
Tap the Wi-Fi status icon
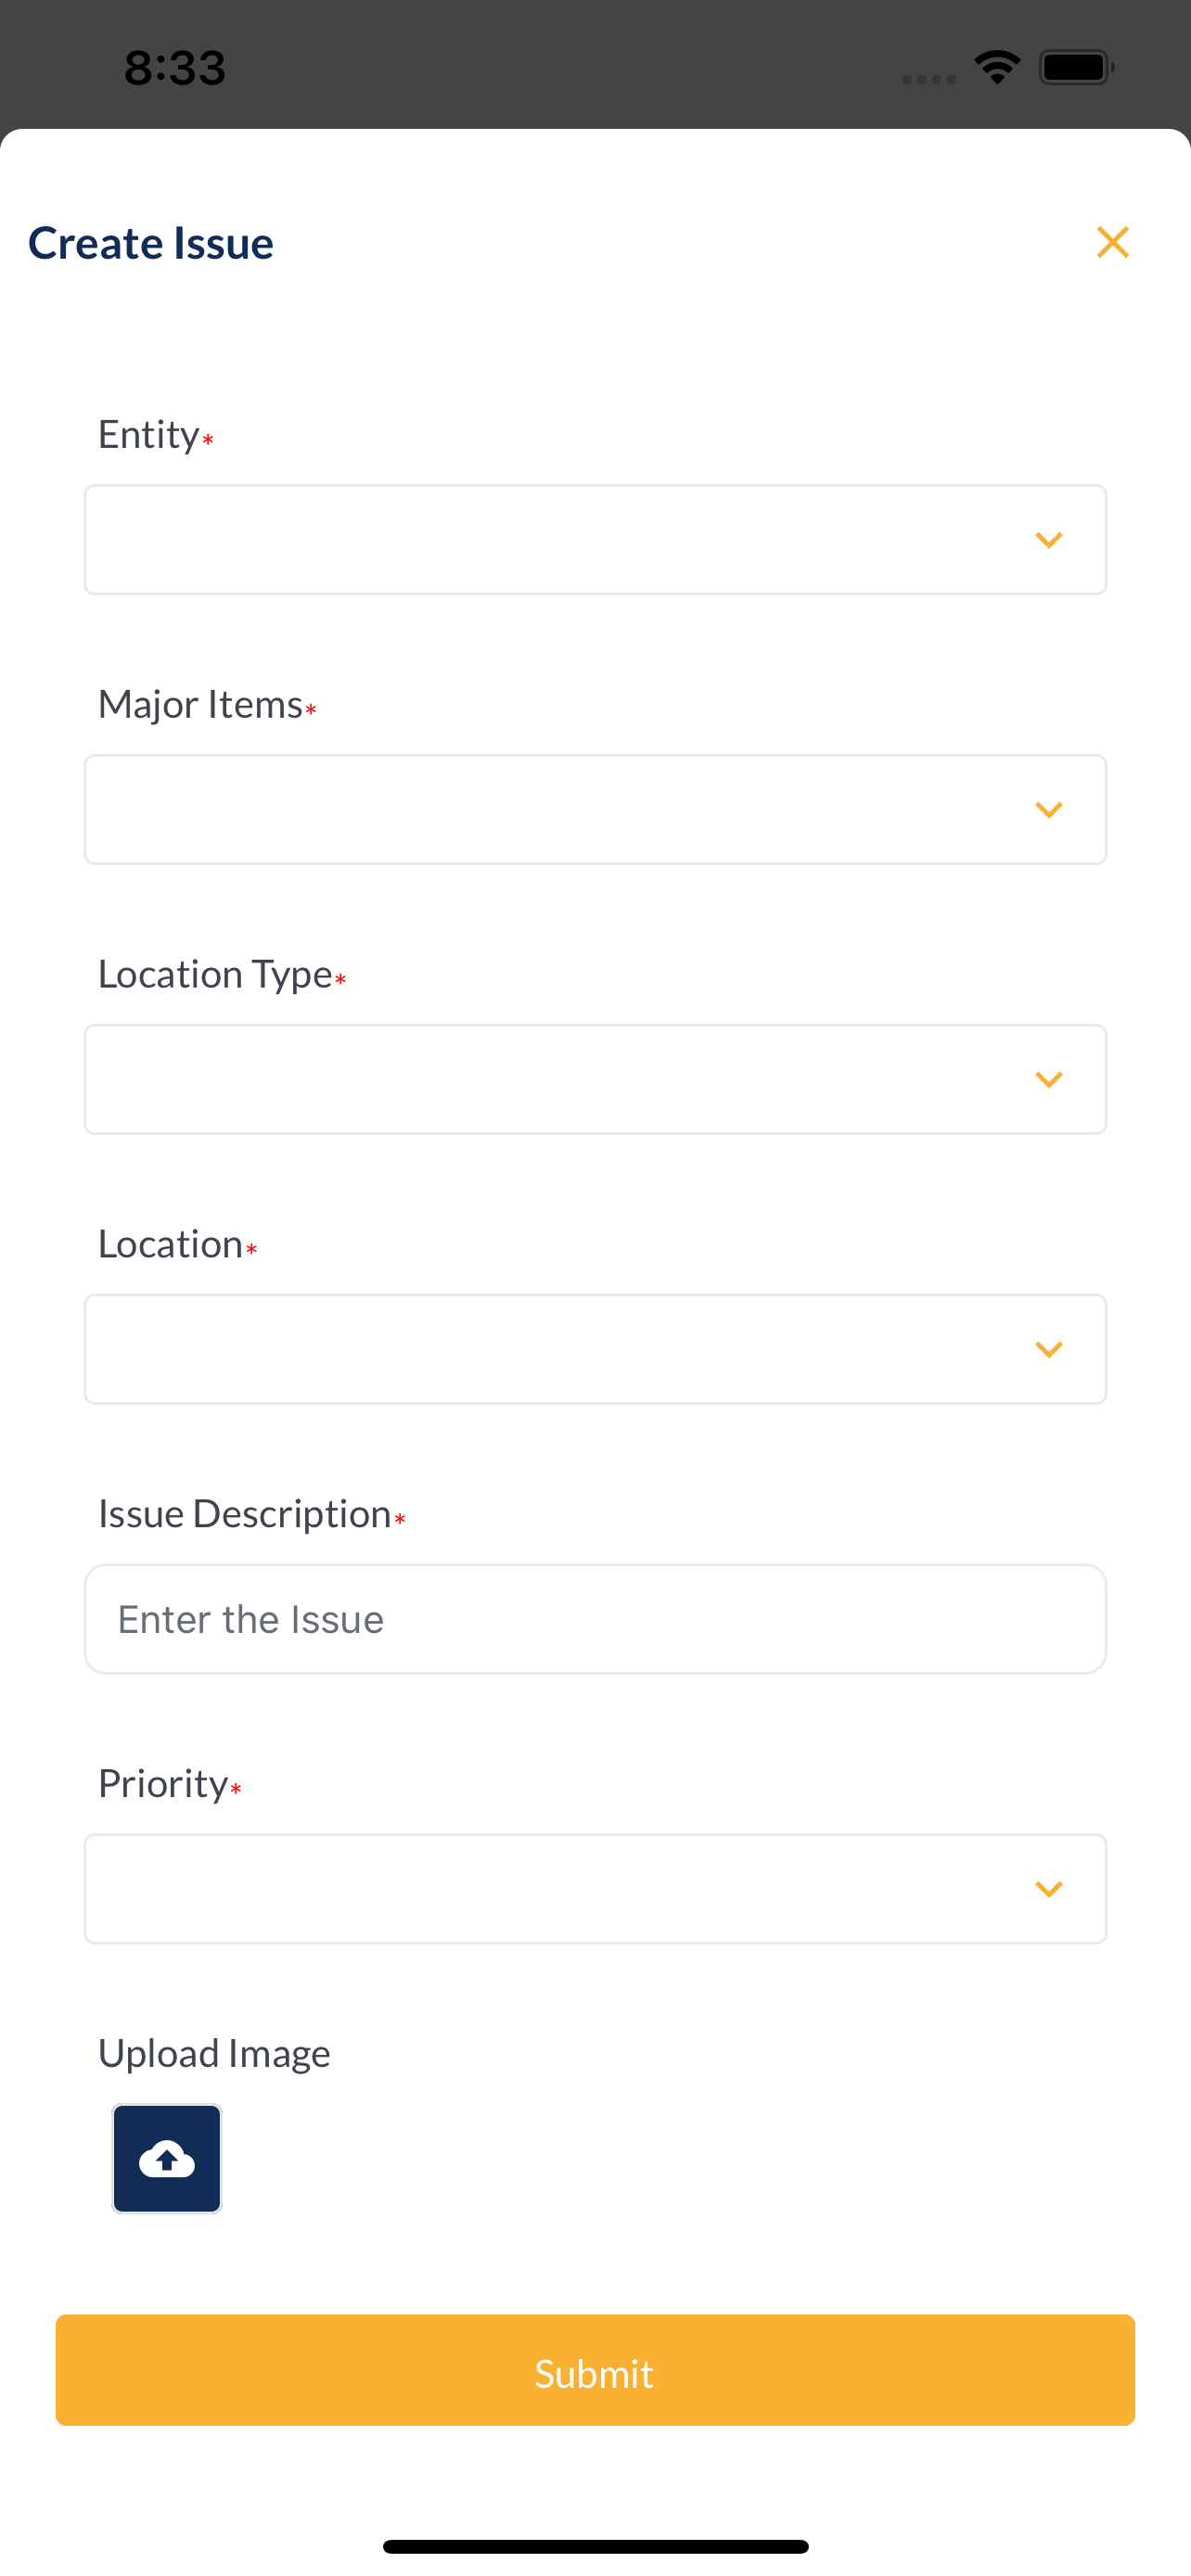click(997, 67)
